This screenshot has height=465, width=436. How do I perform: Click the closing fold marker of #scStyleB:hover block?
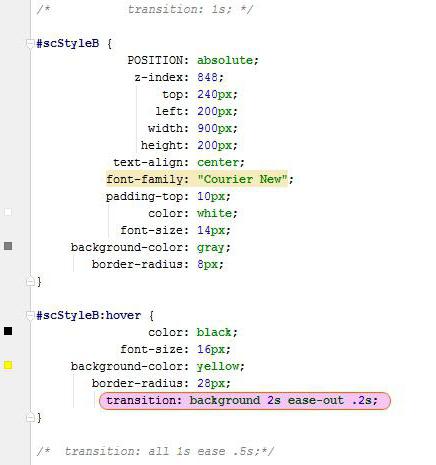click(x=30, y=418)
